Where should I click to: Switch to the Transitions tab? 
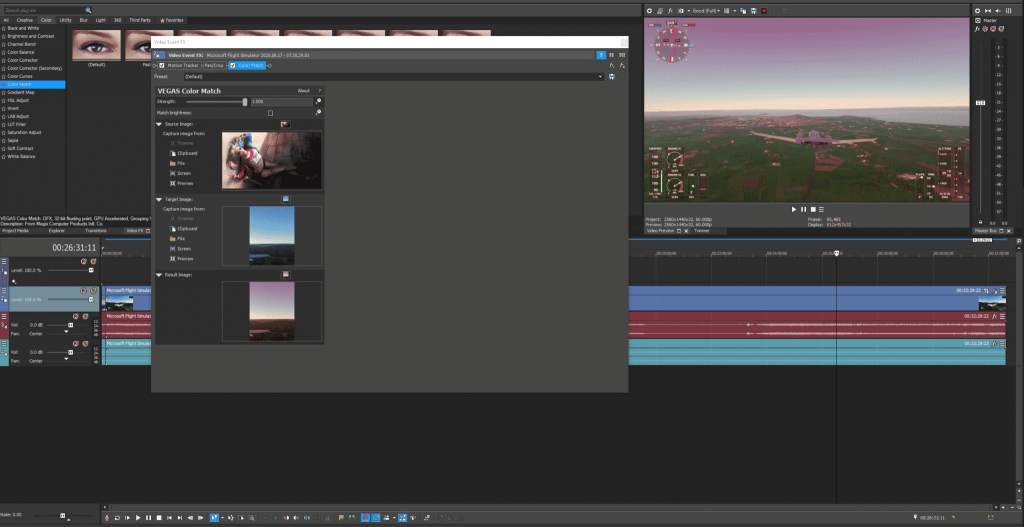[x=96, y=230]
